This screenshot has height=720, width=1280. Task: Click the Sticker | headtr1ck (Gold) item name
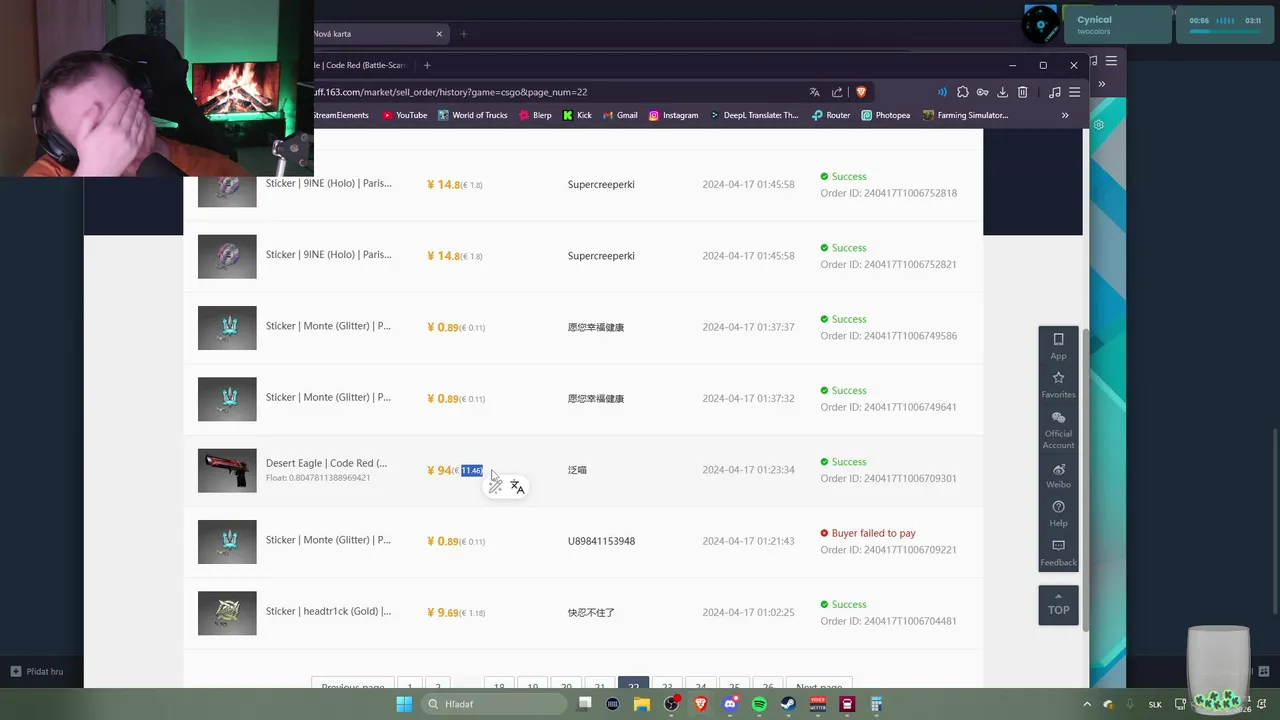click(x=328, y=611)
